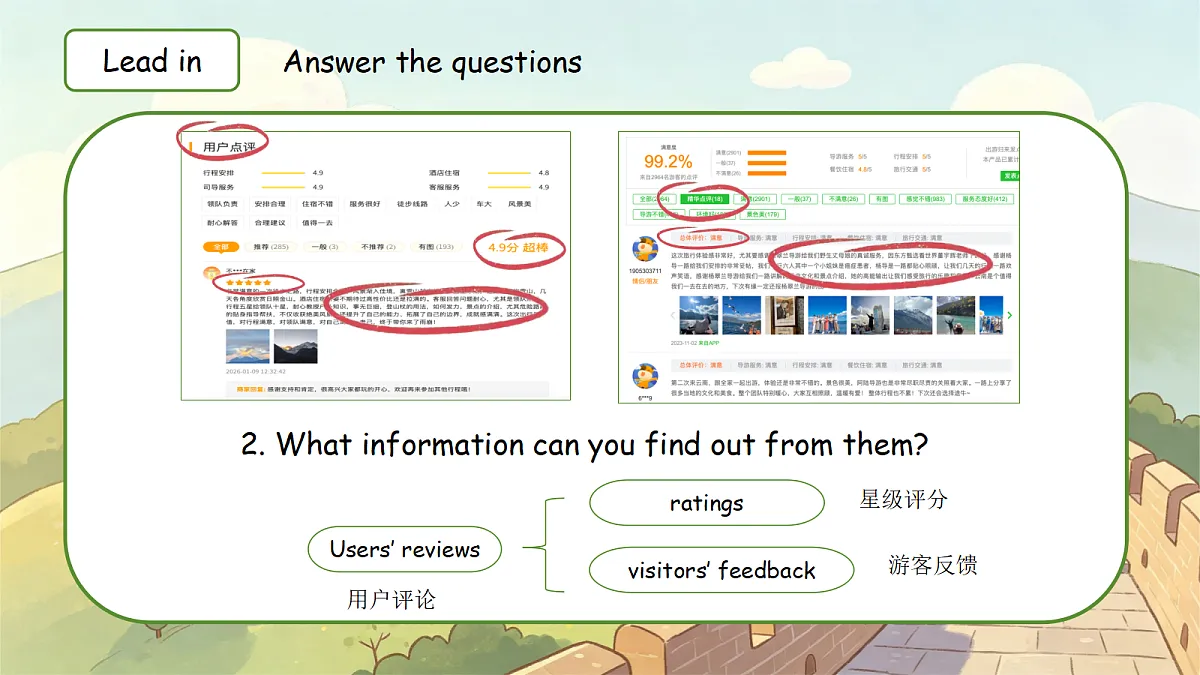Screen dimensions: 1200x675
Task: Open the 来自APP link under the photos
Action: (x=709, y=343)
